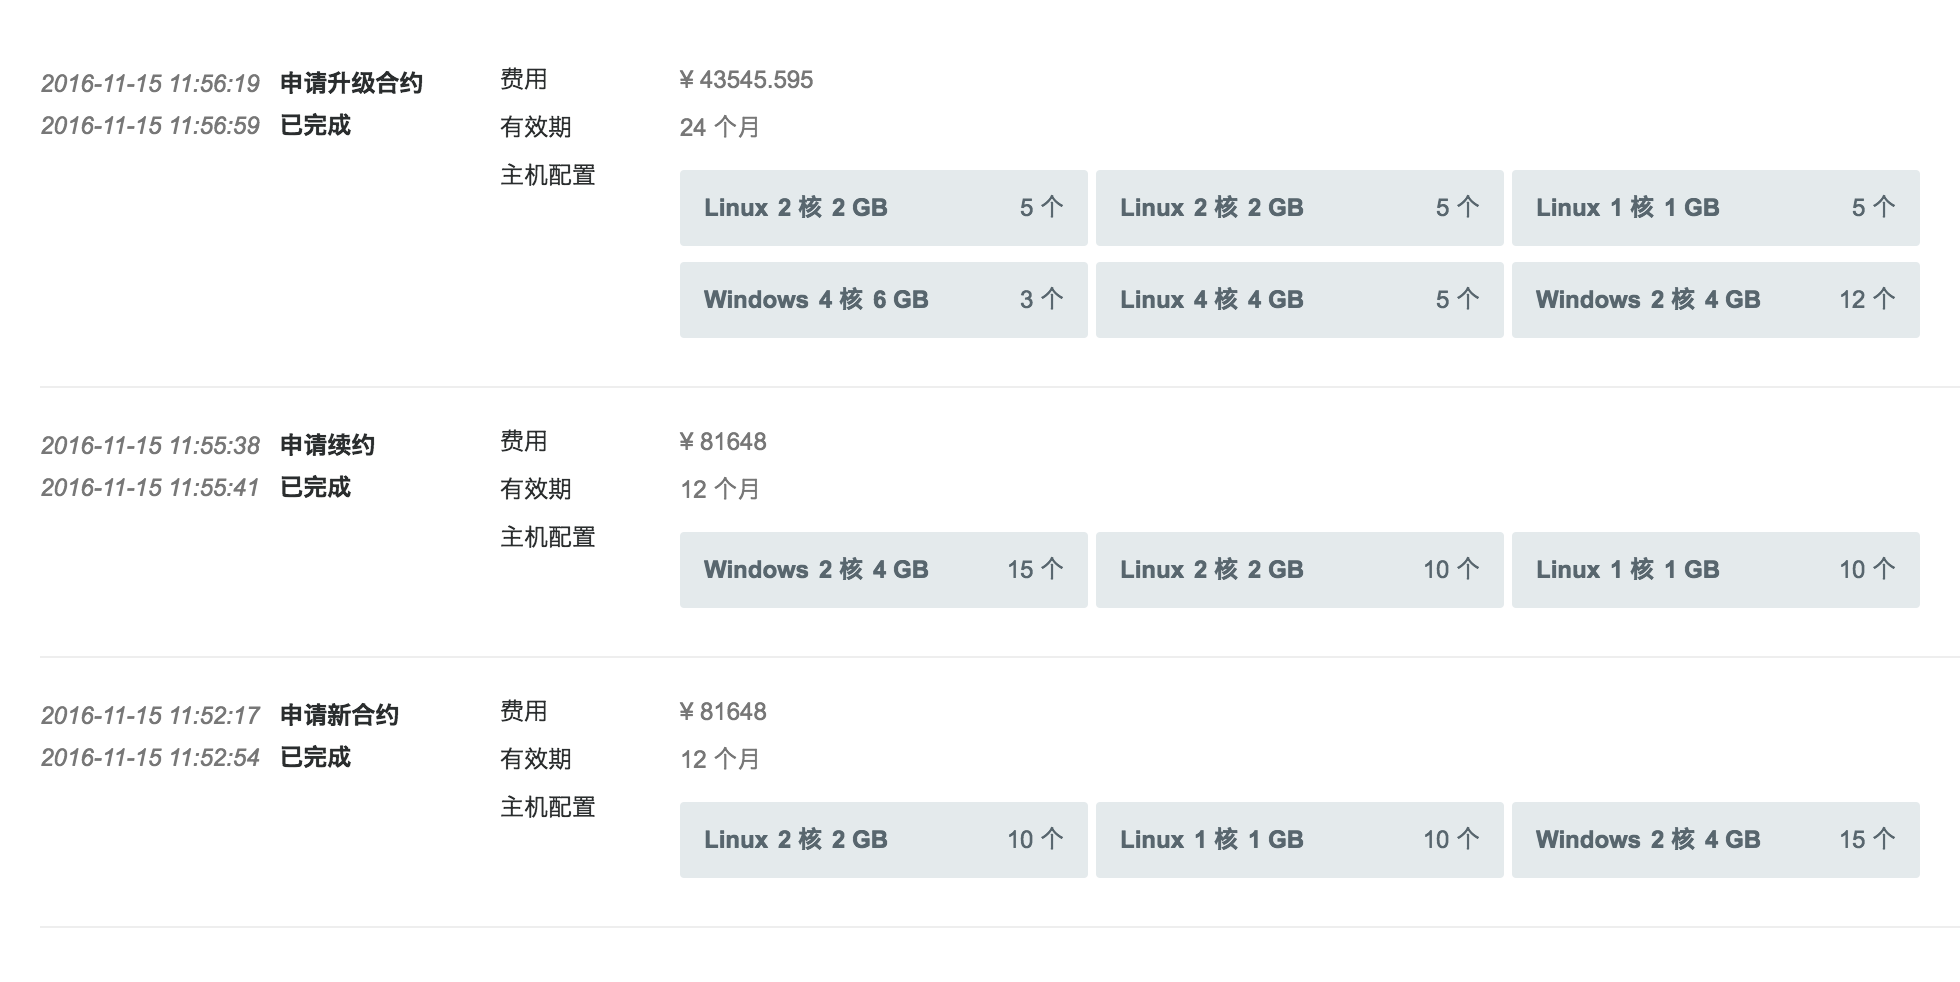Select Windows 2 核 4 GB tile showing 12 个
The width and height of the screenshot is (1960, 982).
pos(1715,300)
